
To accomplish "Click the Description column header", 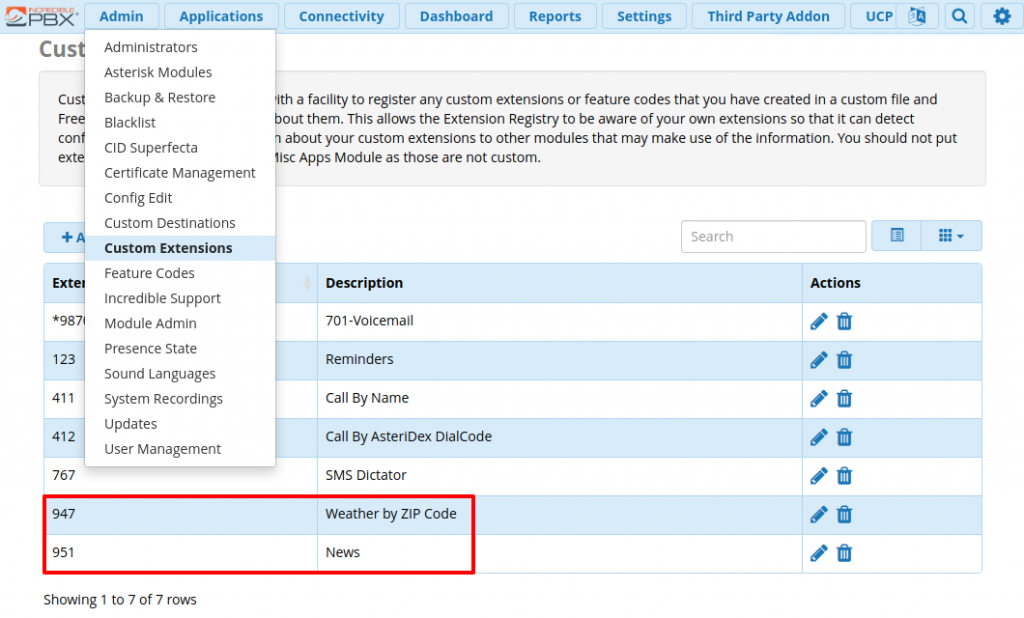I will 560,283.
